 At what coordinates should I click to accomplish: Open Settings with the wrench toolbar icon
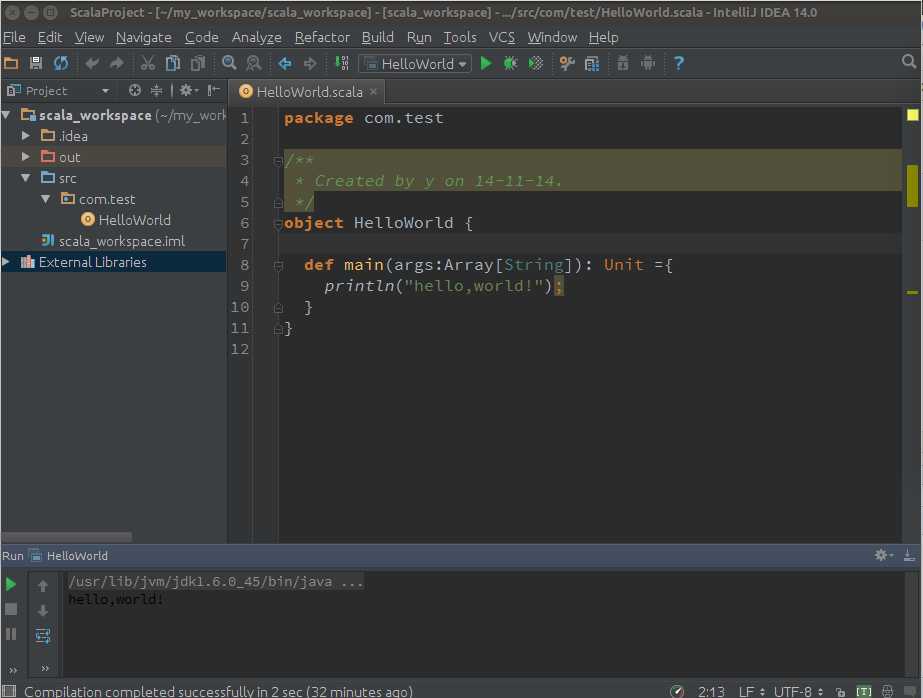(x=567, y=63)
